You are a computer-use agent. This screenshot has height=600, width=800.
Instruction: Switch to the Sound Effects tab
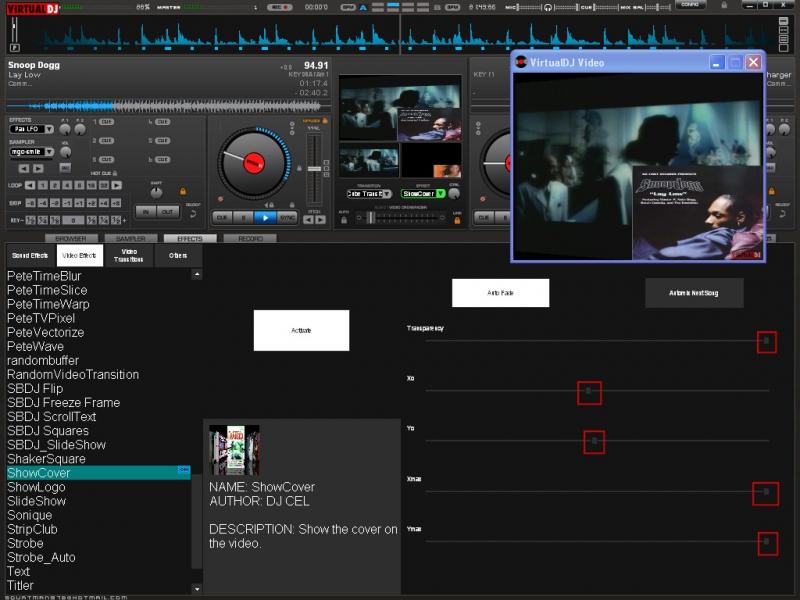[x=30, y=256]
